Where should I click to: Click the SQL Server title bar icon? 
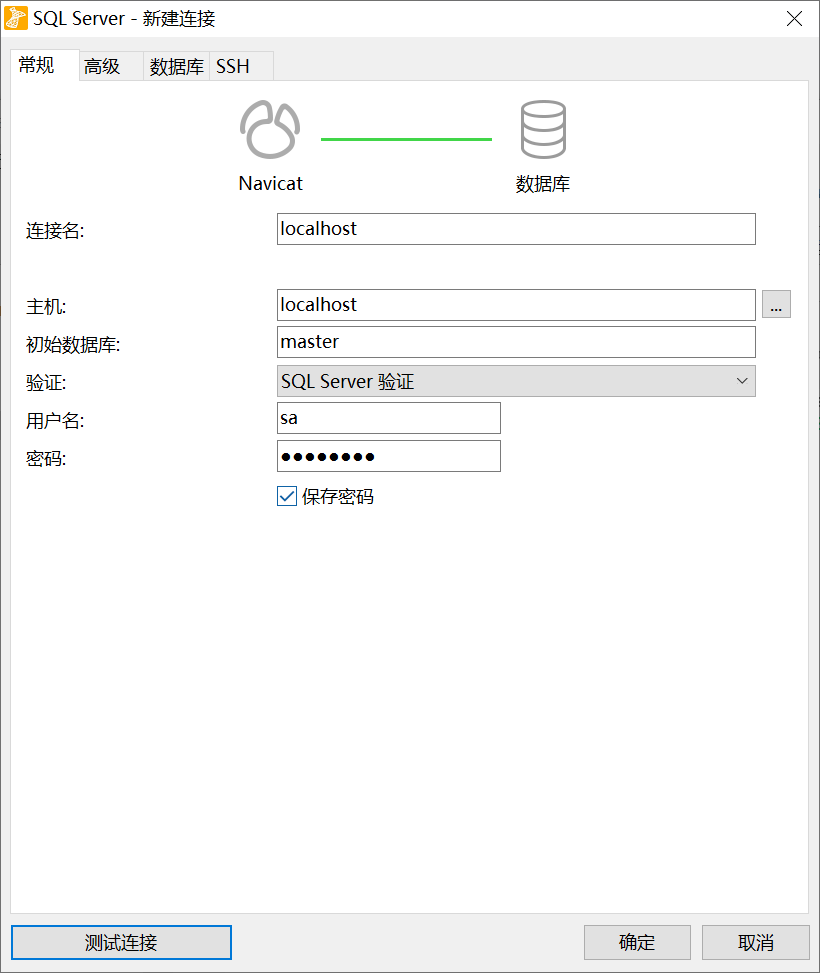(16, 19)
